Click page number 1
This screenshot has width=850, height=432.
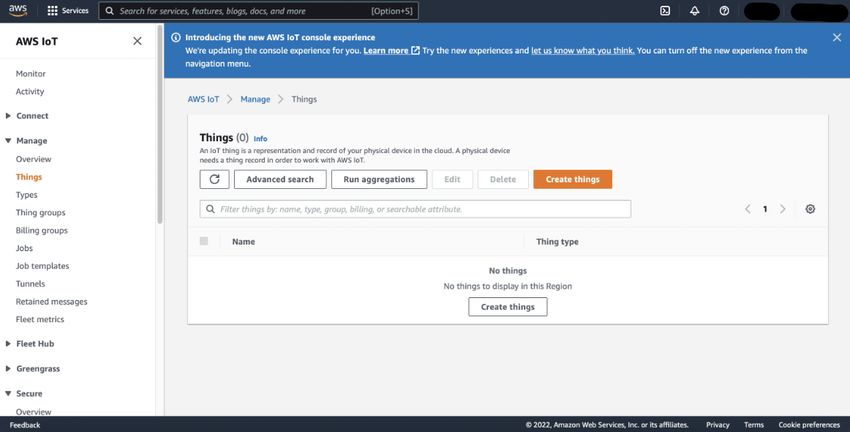pos(765,209)
